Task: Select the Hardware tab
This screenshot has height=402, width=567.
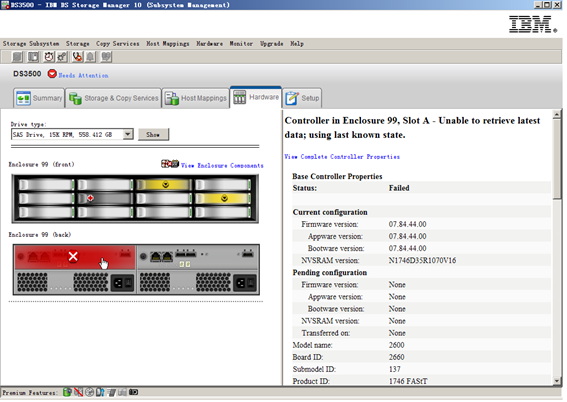Action: (x=256, y=97)
